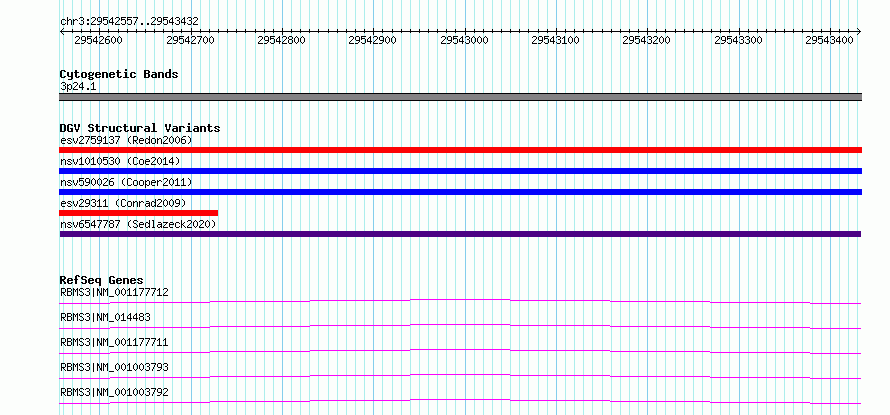The height and width of the screenshot is (415, 890).
Task: Select transcript label RBMS3|NM_001177712
Action: (114, 292)
